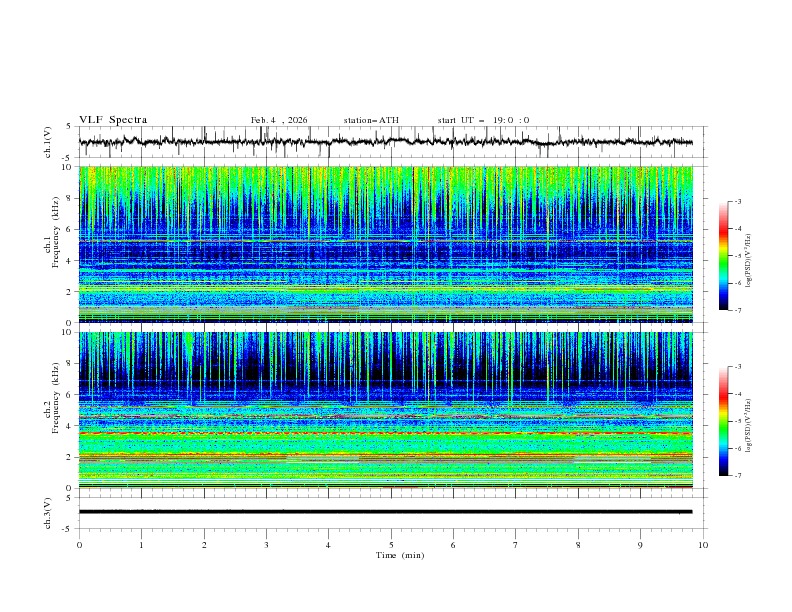Click the "ch.1(V)" axis label
792x612 pixels.
pos(48,142)
